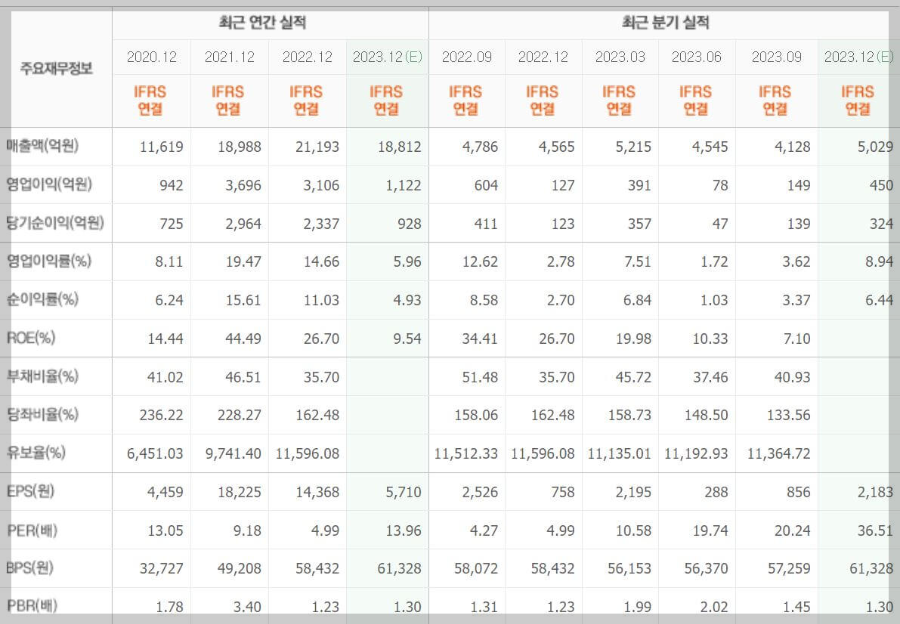900x624 pixels.
Task: Click the net income value 2,964
Action: click(x=243, y=224)
